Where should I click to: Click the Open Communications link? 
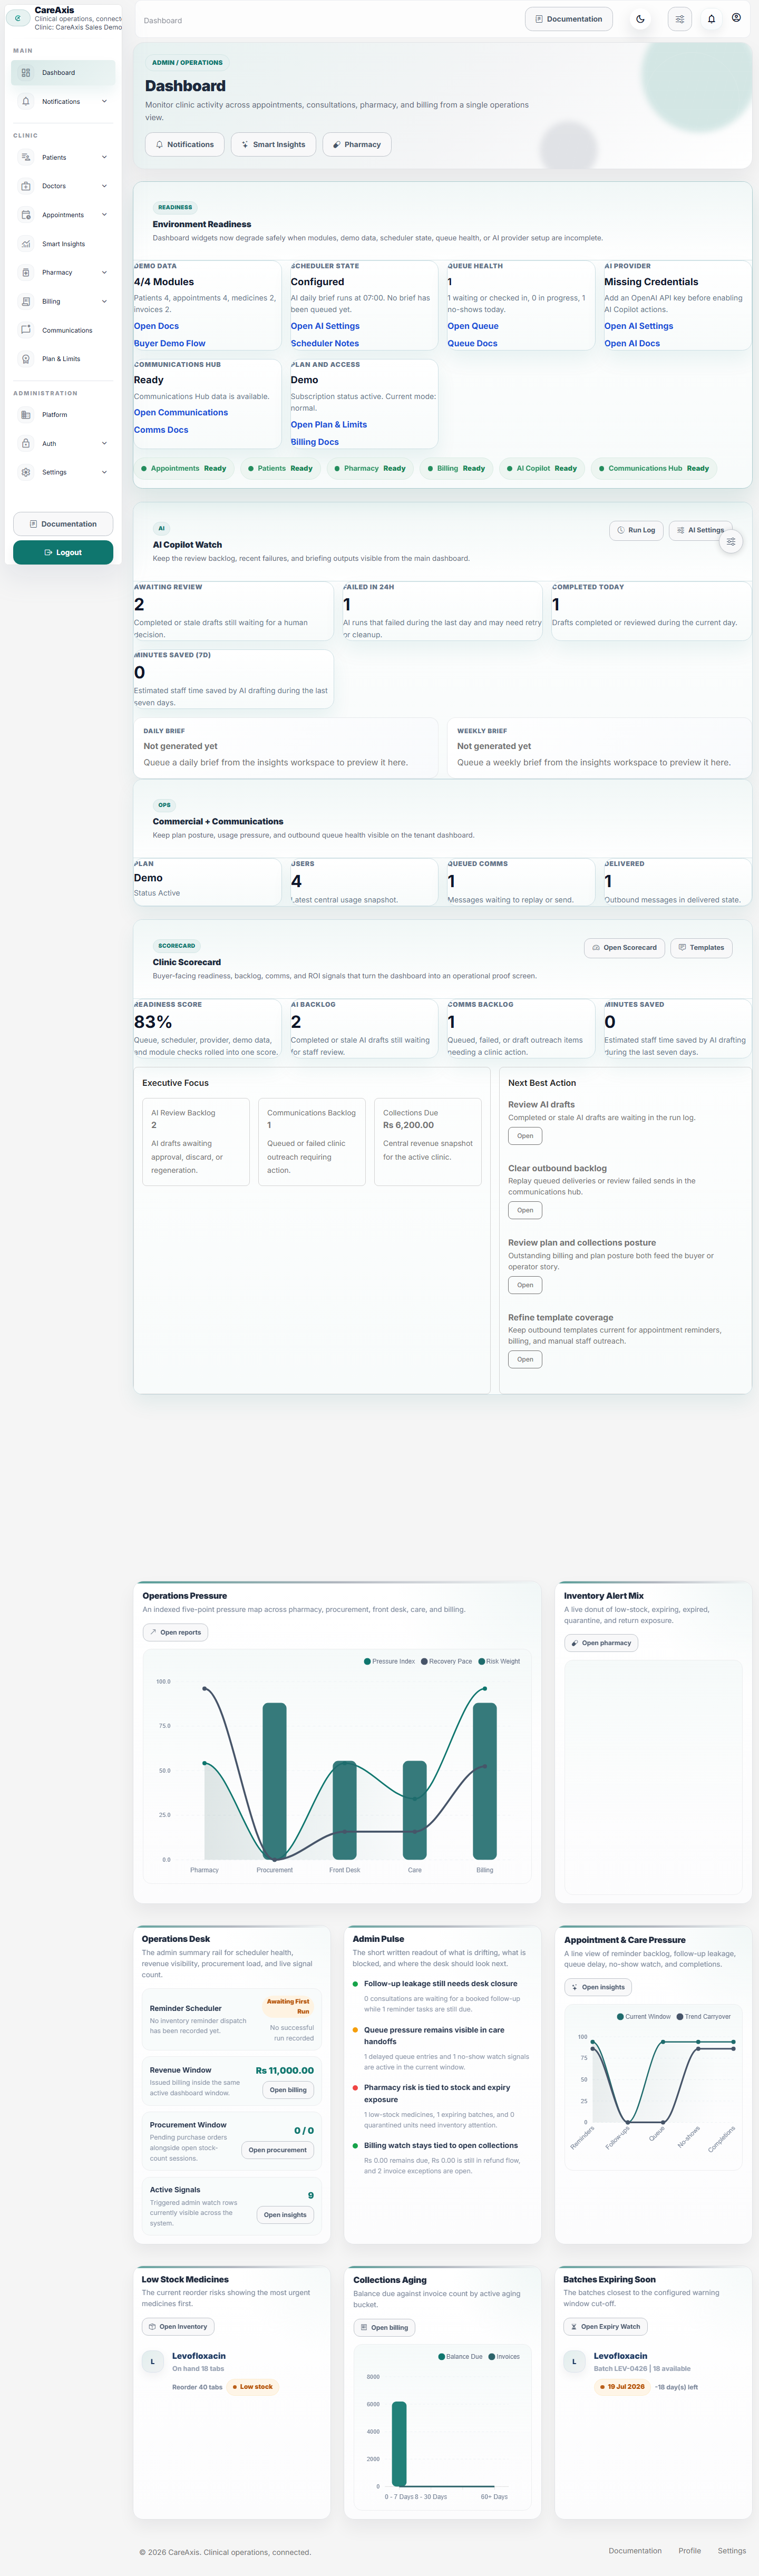181,413
